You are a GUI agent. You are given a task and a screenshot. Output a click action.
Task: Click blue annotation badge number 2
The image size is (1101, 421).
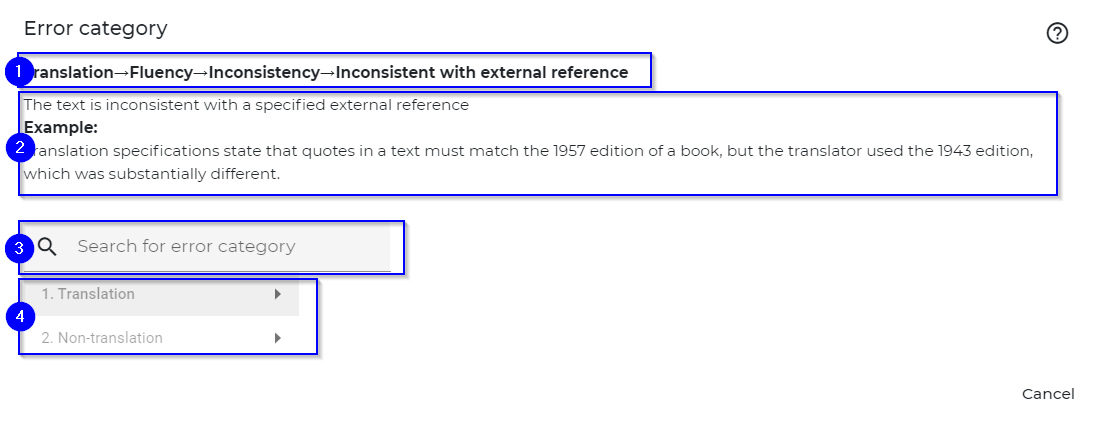click(20, 147)
